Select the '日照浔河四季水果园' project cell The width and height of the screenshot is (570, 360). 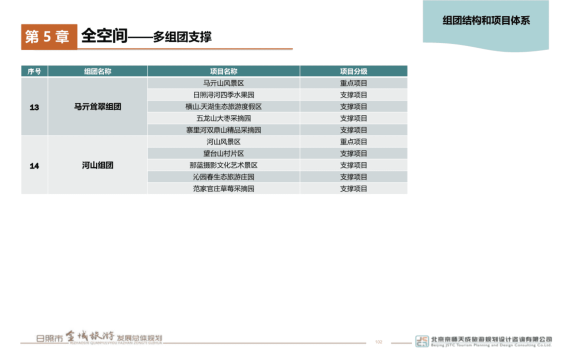pyautogui.click(x=224, y=95)
